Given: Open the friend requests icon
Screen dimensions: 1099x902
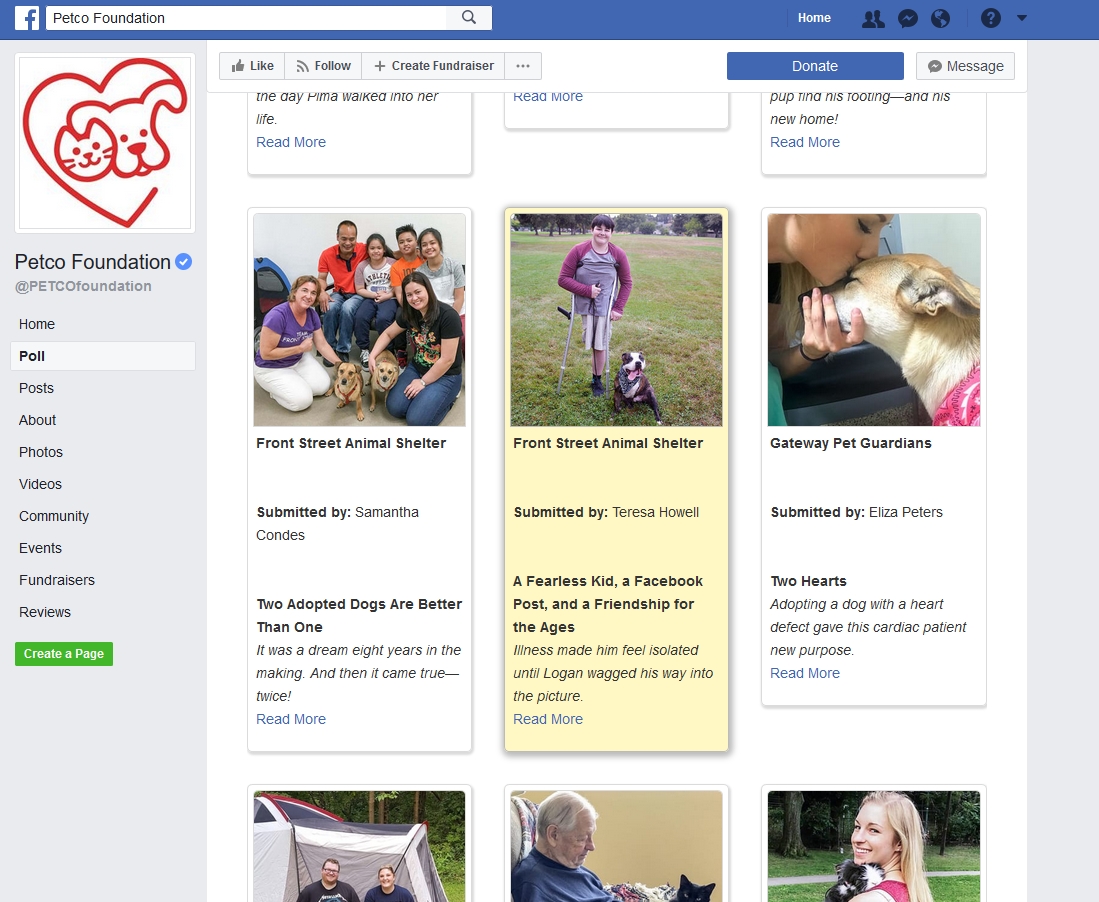Looking at the screenshot, I should pos(873,18).
